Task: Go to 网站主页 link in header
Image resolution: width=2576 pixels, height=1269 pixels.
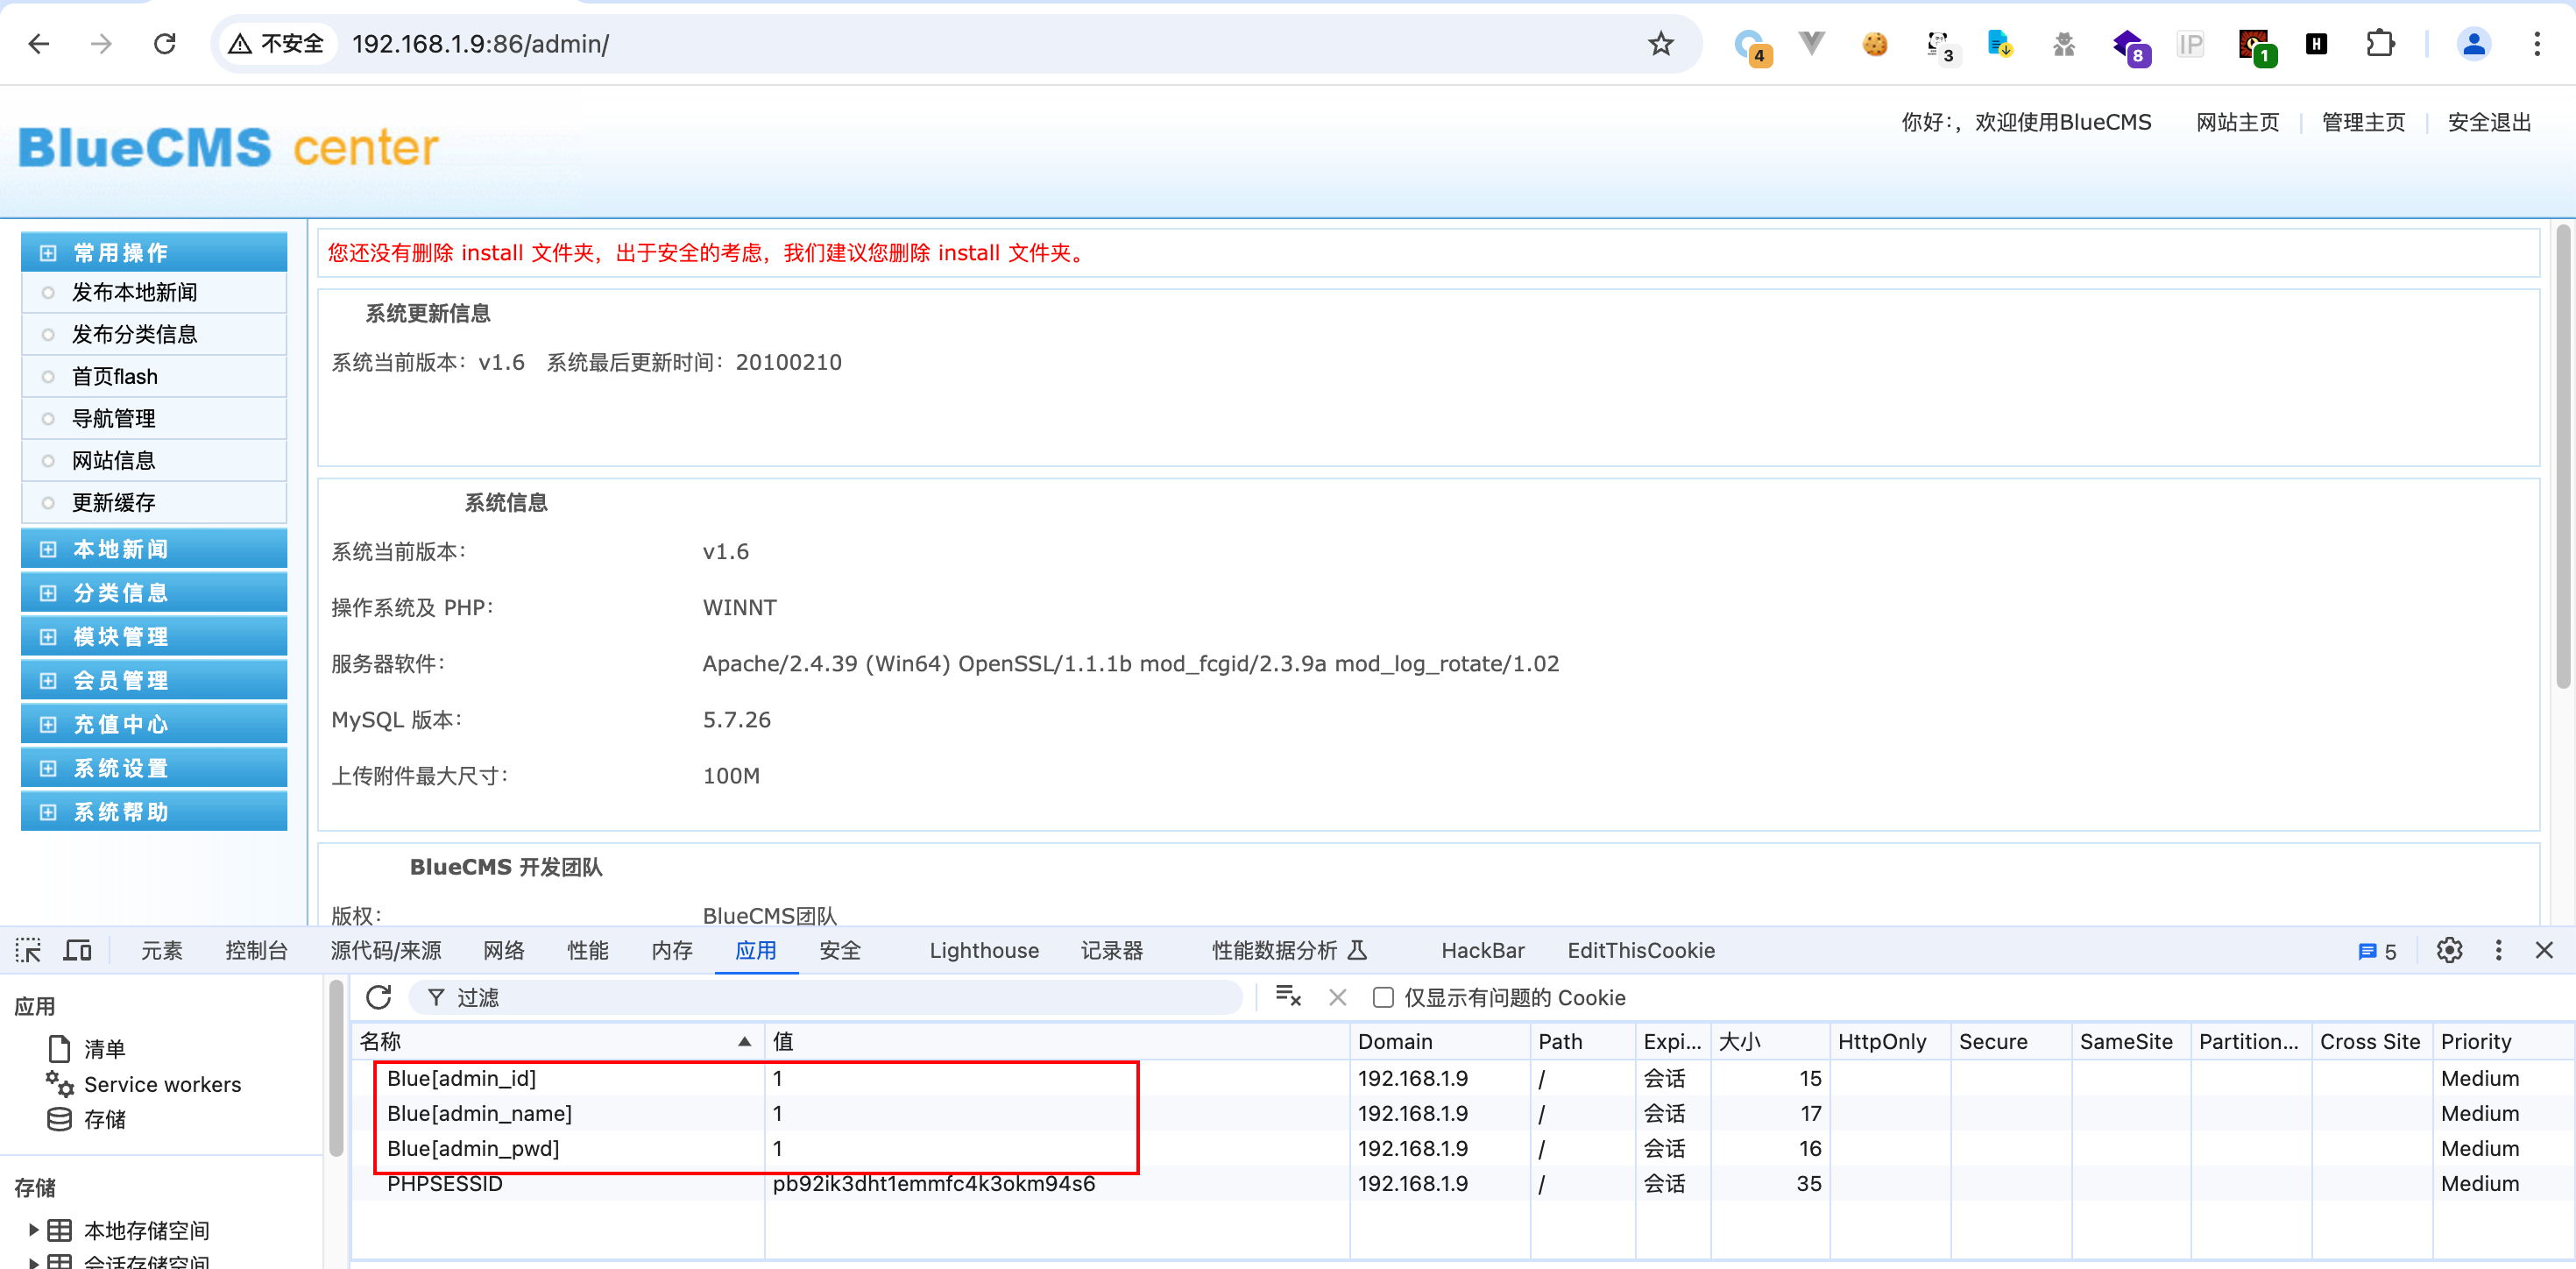Action: [x=2237, y=122]
